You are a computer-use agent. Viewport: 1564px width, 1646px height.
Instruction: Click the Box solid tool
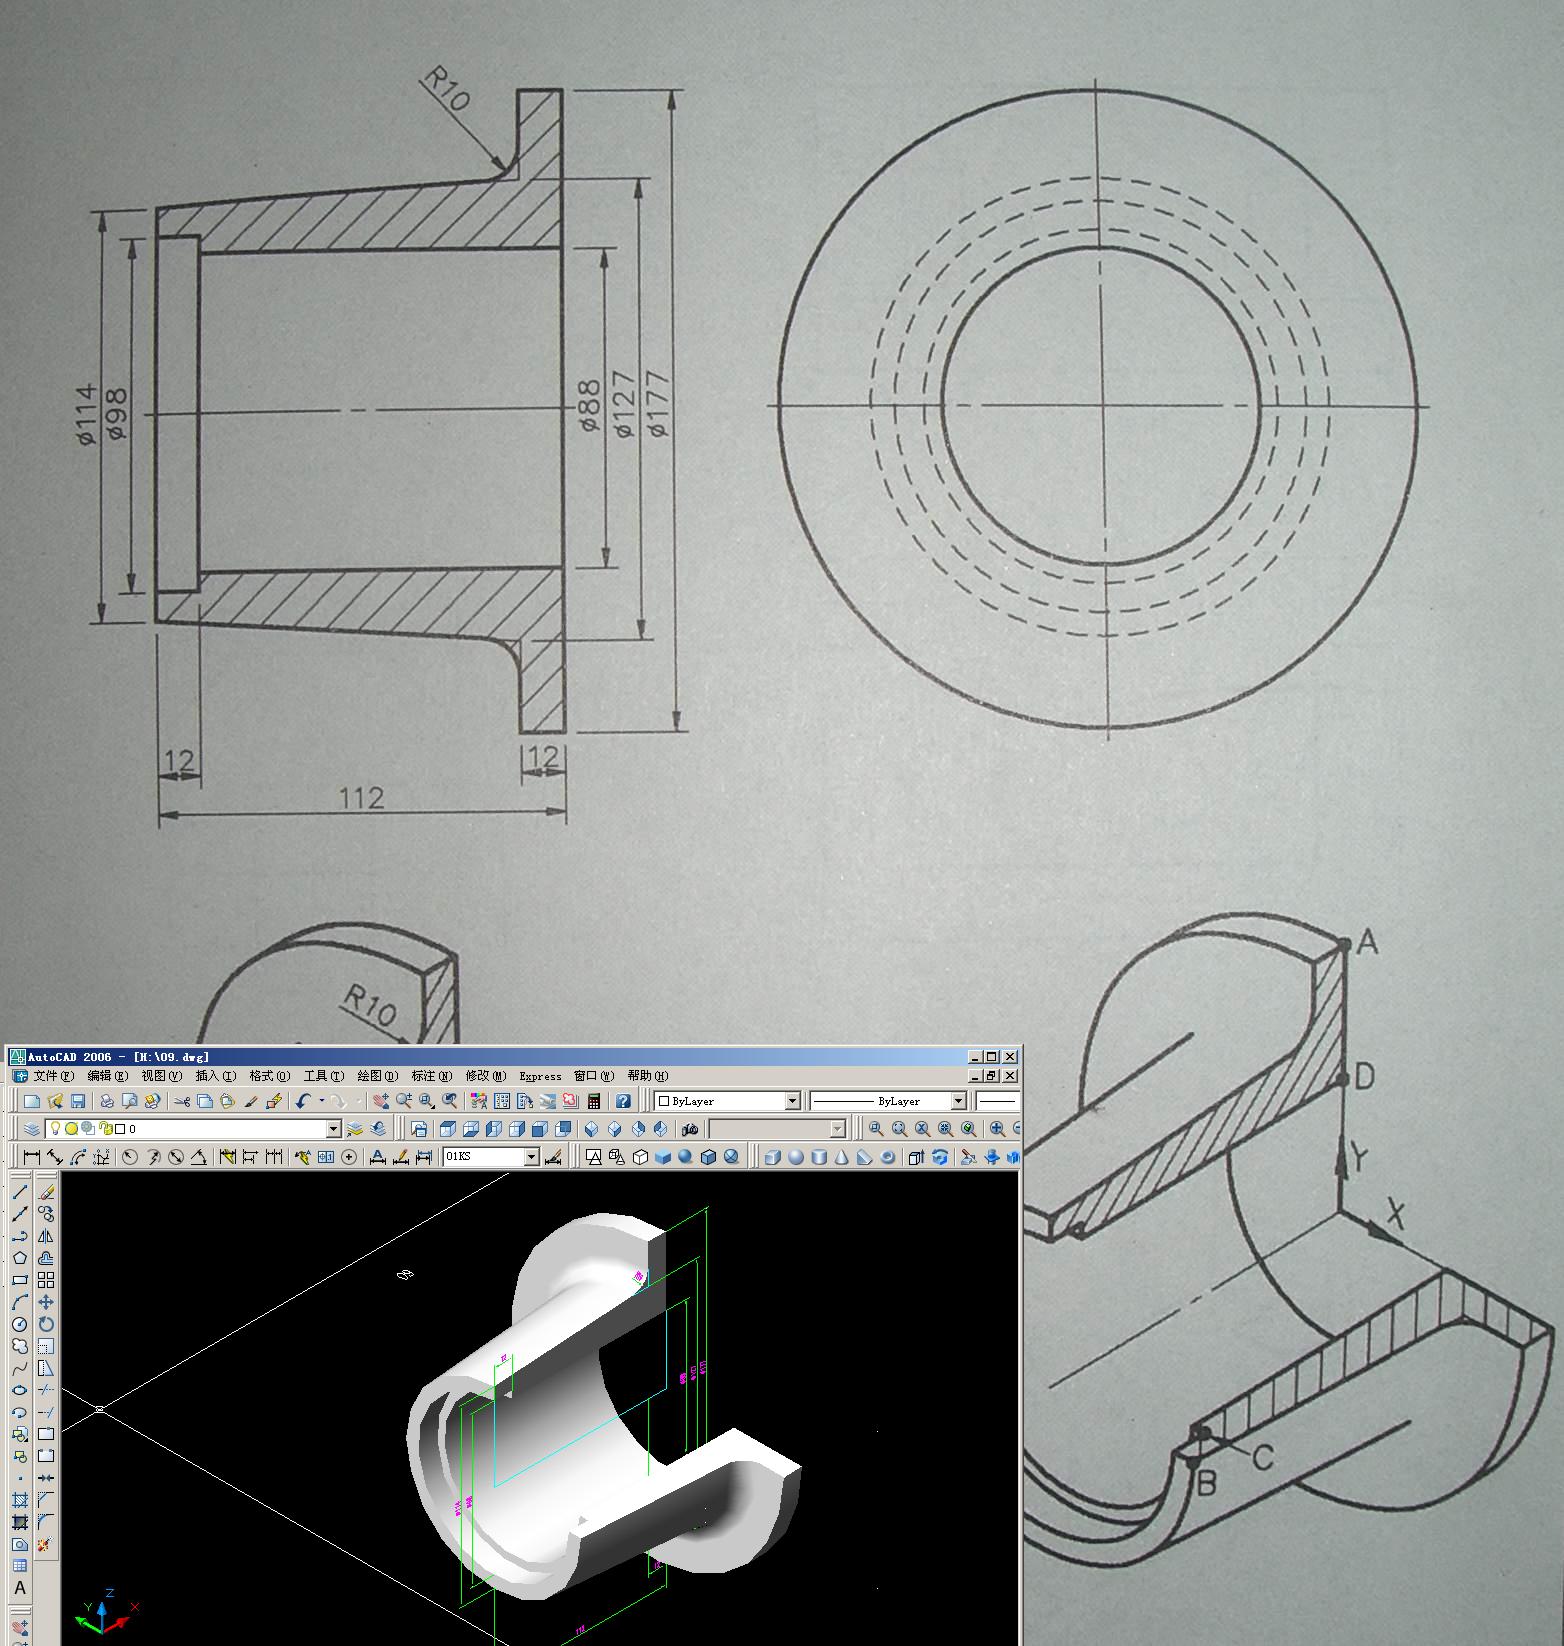[773, 1157]
